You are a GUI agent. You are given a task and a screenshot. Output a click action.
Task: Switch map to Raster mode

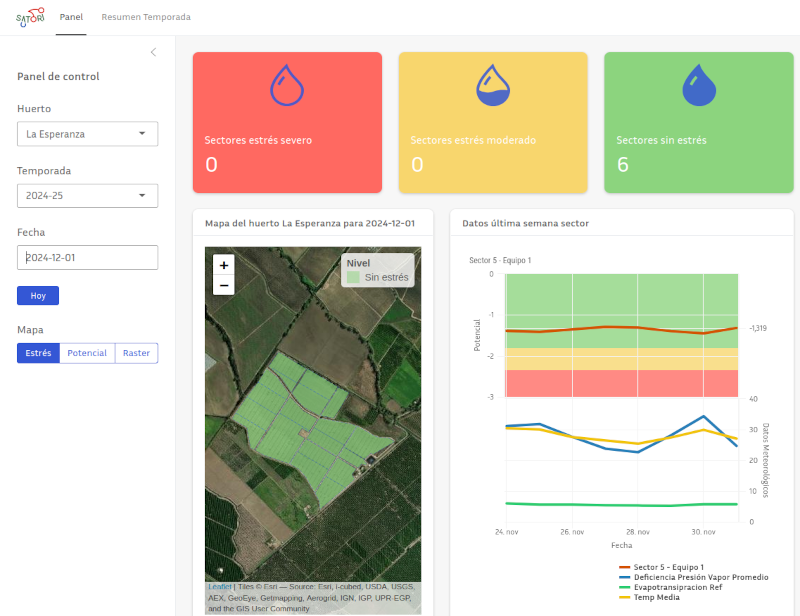click(x=136, y=353)
